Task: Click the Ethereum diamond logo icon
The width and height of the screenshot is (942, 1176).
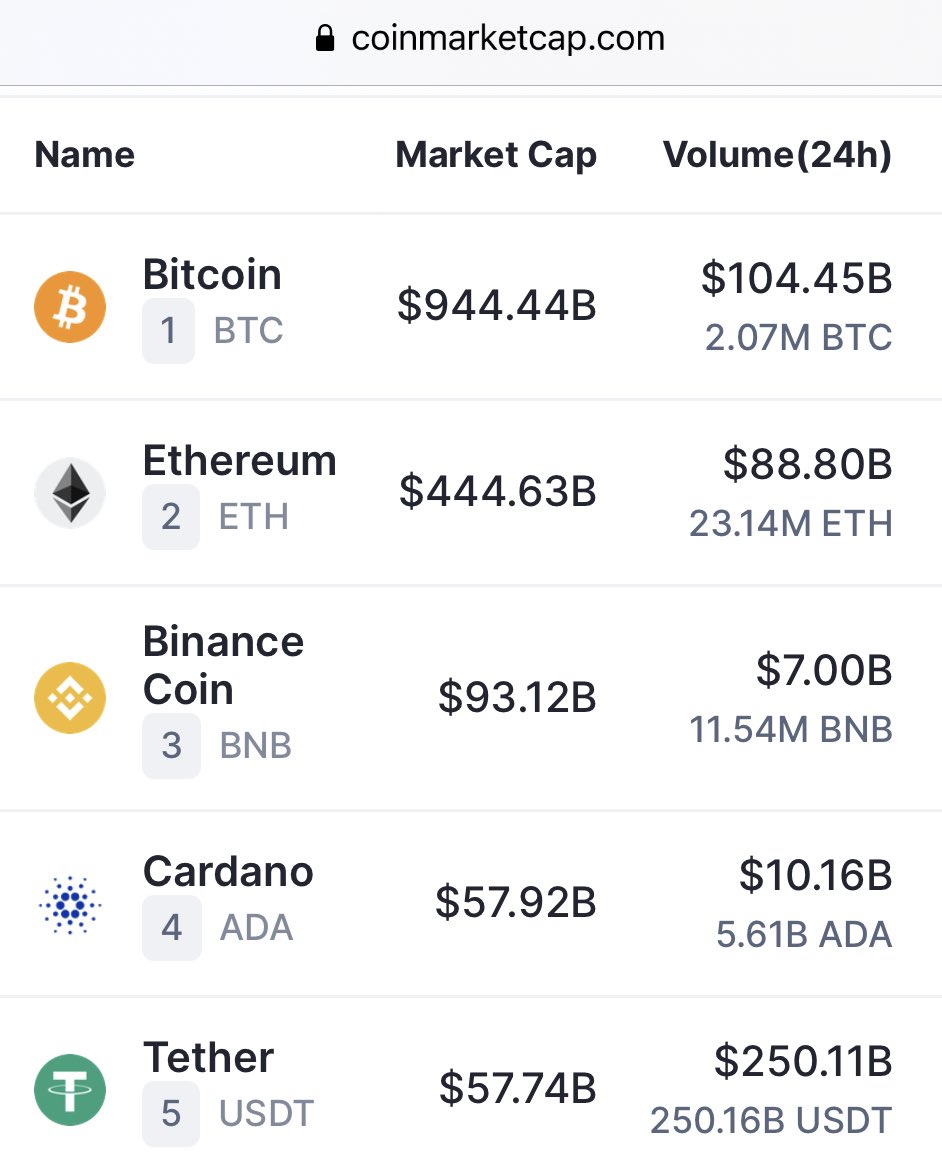Action: click(70, 493)
